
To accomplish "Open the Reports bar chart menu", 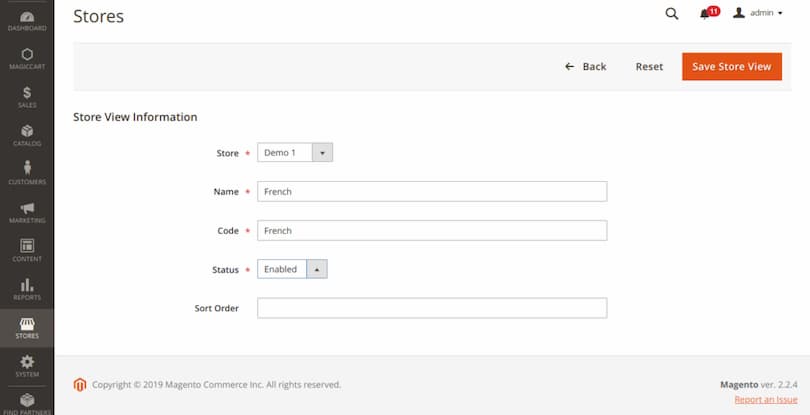I will (x=27, y=289).
